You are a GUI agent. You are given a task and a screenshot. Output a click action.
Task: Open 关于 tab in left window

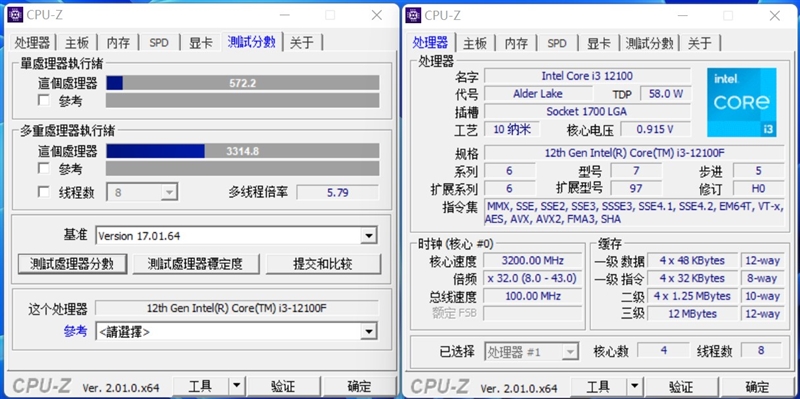(302, 43)
